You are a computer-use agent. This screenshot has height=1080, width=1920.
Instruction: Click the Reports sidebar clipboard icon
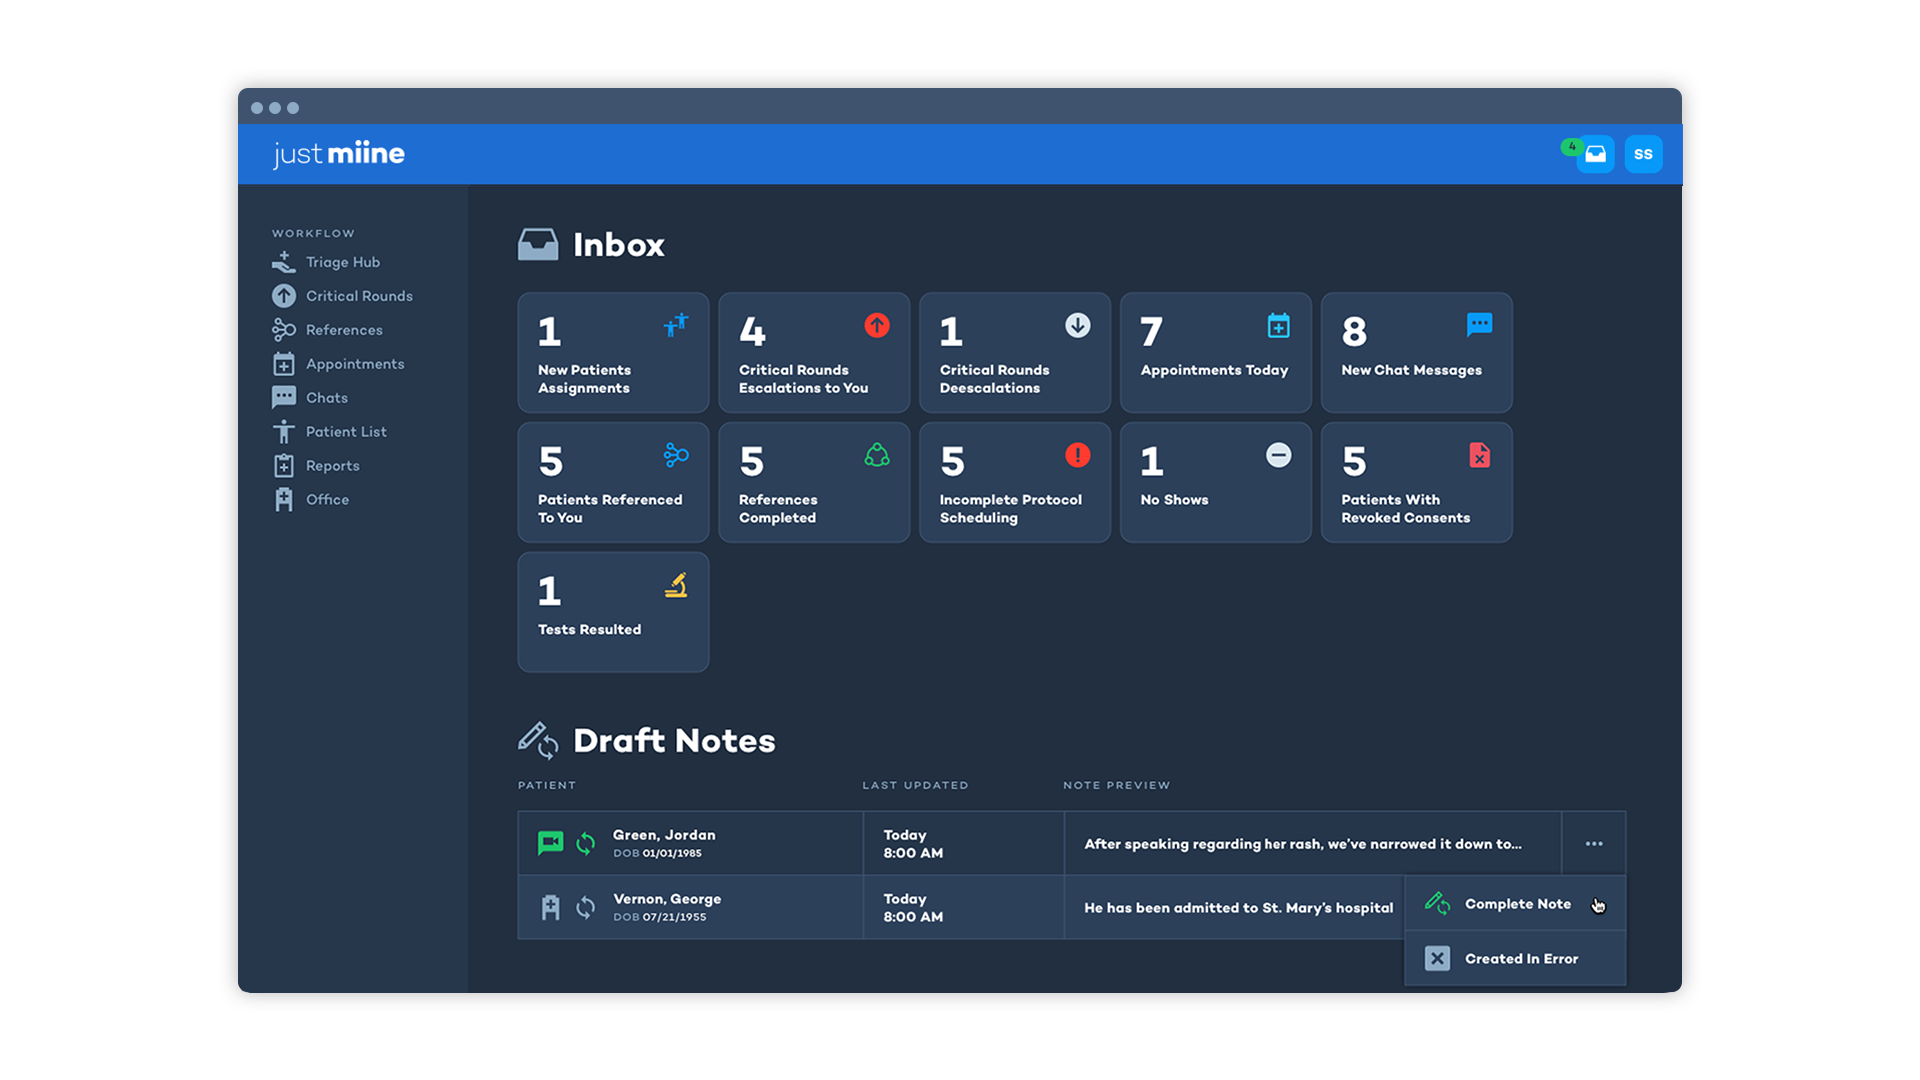[x=284, y=466]
